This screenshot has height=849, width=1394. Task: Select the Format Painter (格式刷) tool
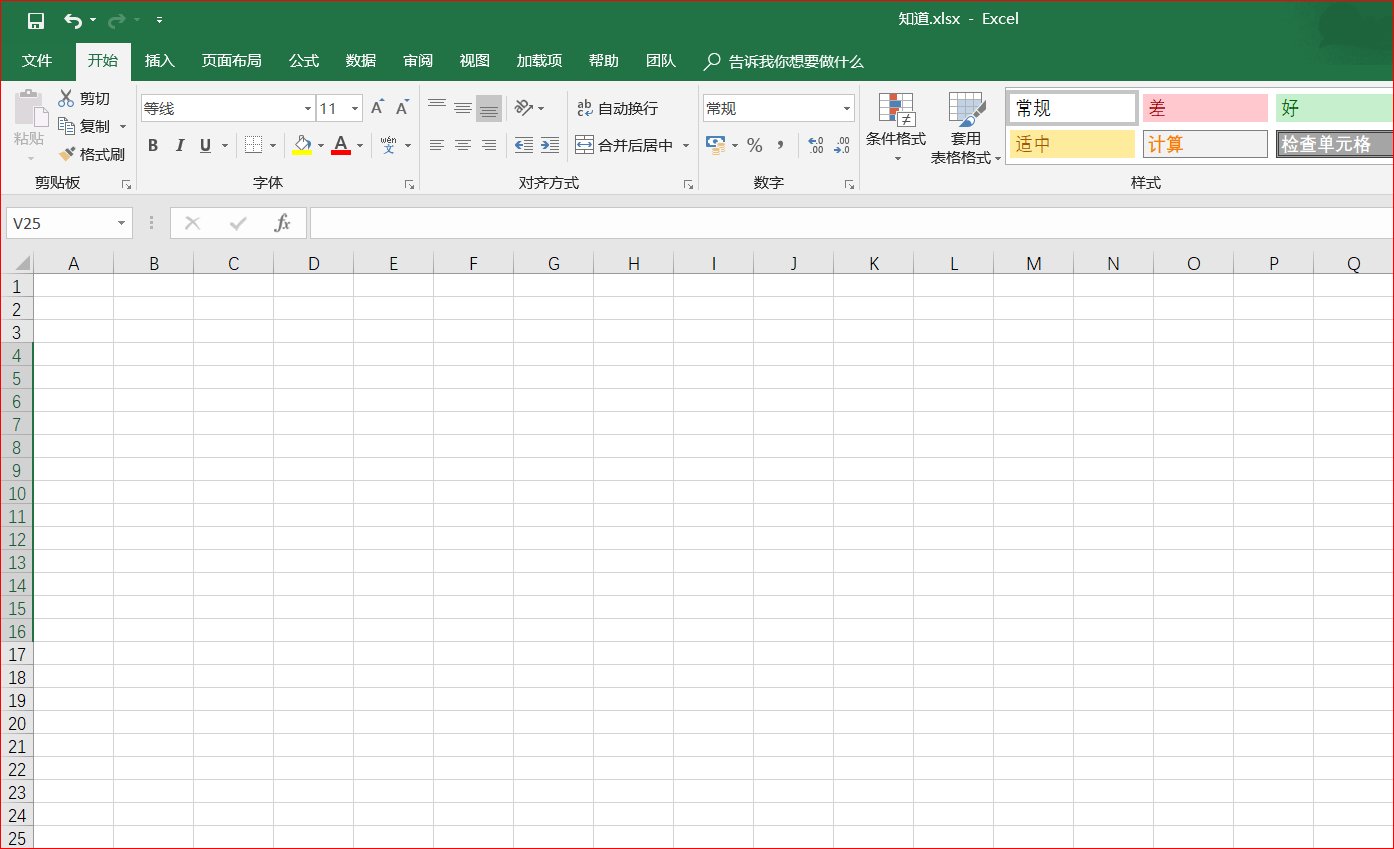(91, 154)
